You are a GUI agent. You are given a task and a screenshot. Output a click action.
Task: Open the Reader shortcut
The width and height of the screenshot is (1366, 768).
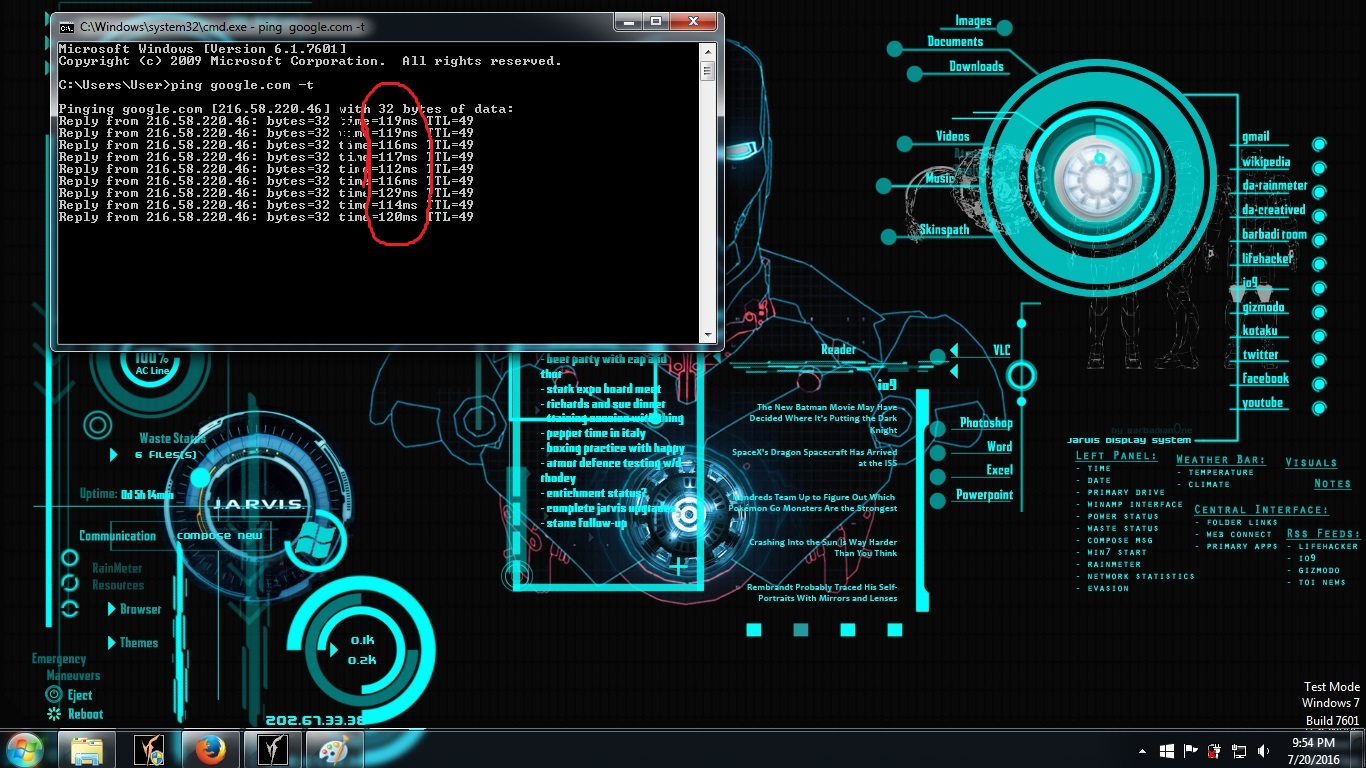click(x=838, y=350)
